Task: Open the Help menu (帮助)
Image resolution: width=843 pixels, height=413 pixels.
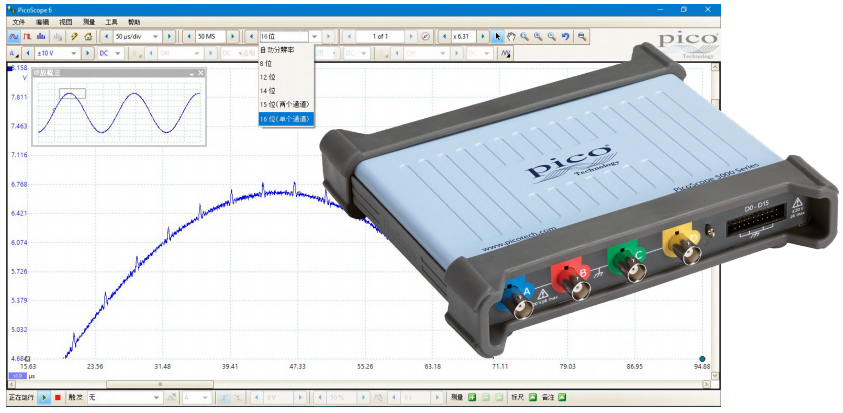Action: coord(134,22)
